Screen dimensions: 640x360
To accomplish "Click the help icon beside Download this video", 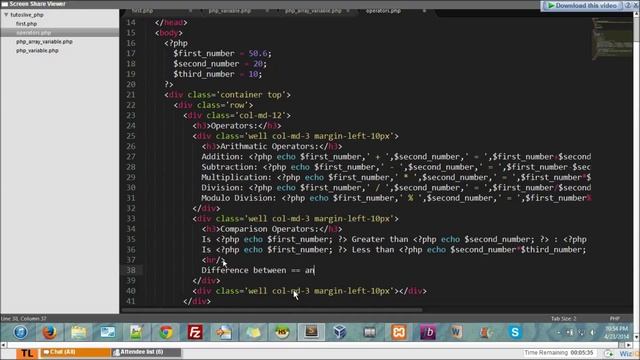I will coord(628,5).
